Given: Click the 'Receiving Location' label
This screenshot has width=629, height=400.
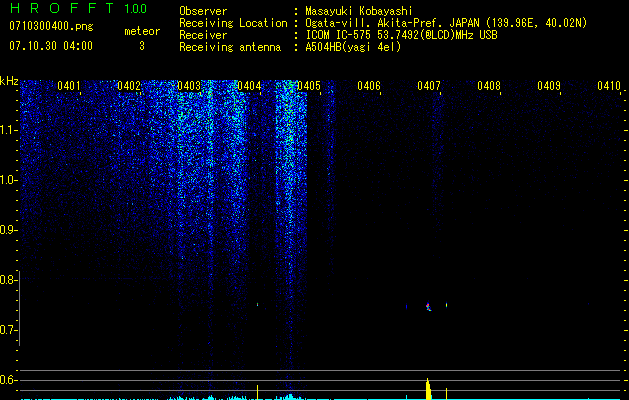Looking at the screenshot, I should point(233,23).
